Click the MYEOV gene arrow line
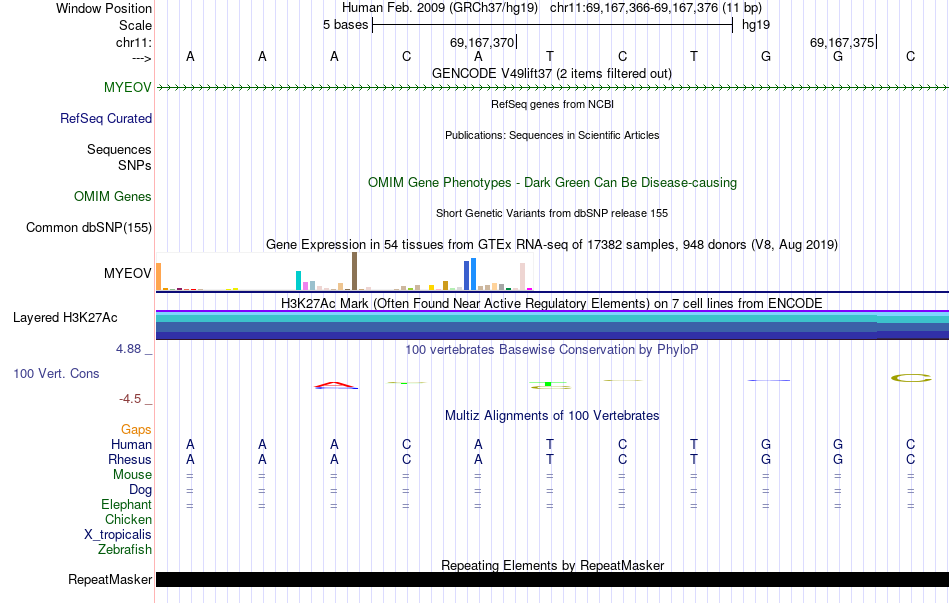 point(552,88)
